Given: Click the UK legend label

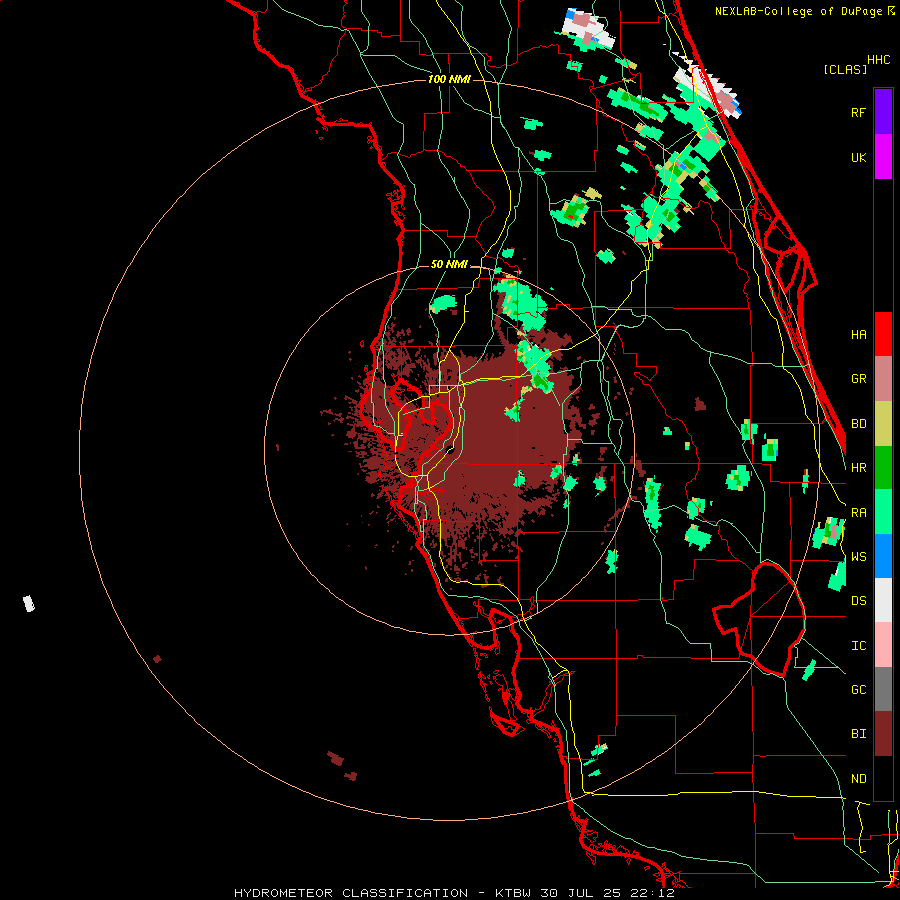Looking at the screenshot, I should tap(859, 157).
